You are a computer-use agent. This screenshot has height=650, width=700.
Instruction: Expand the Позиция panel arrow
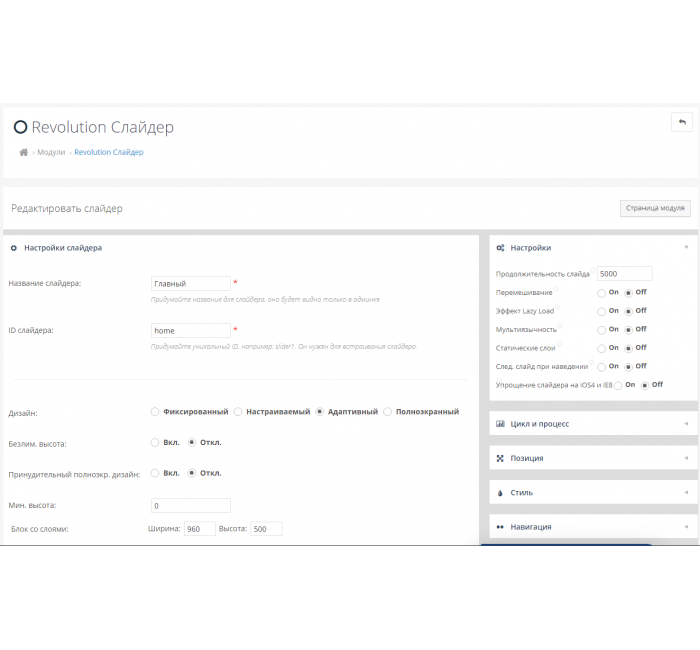(x=686, y=458)
